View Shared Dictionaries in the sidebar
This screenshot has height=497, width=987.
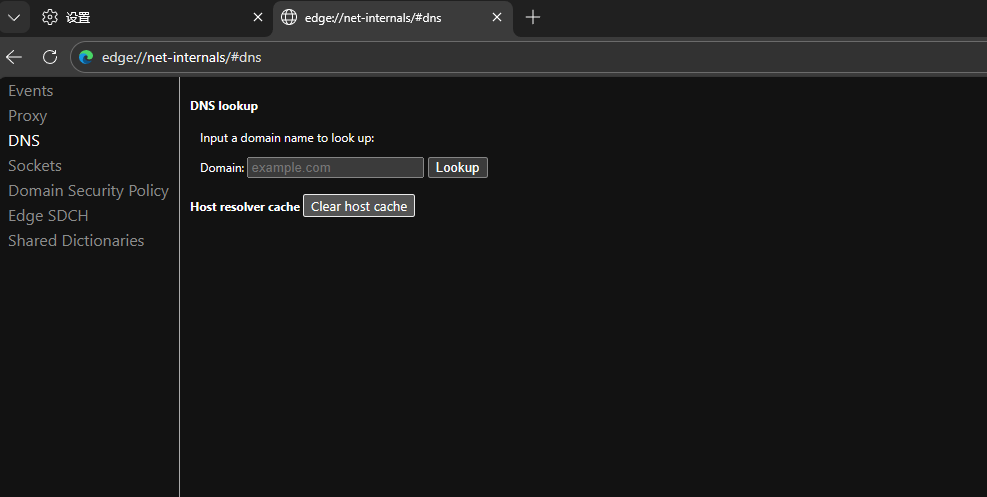click(x=76, y=241)
